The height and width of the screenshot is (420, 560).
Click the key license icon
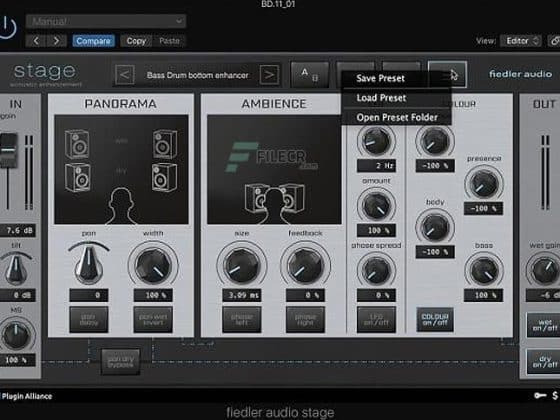pos(540,395)
